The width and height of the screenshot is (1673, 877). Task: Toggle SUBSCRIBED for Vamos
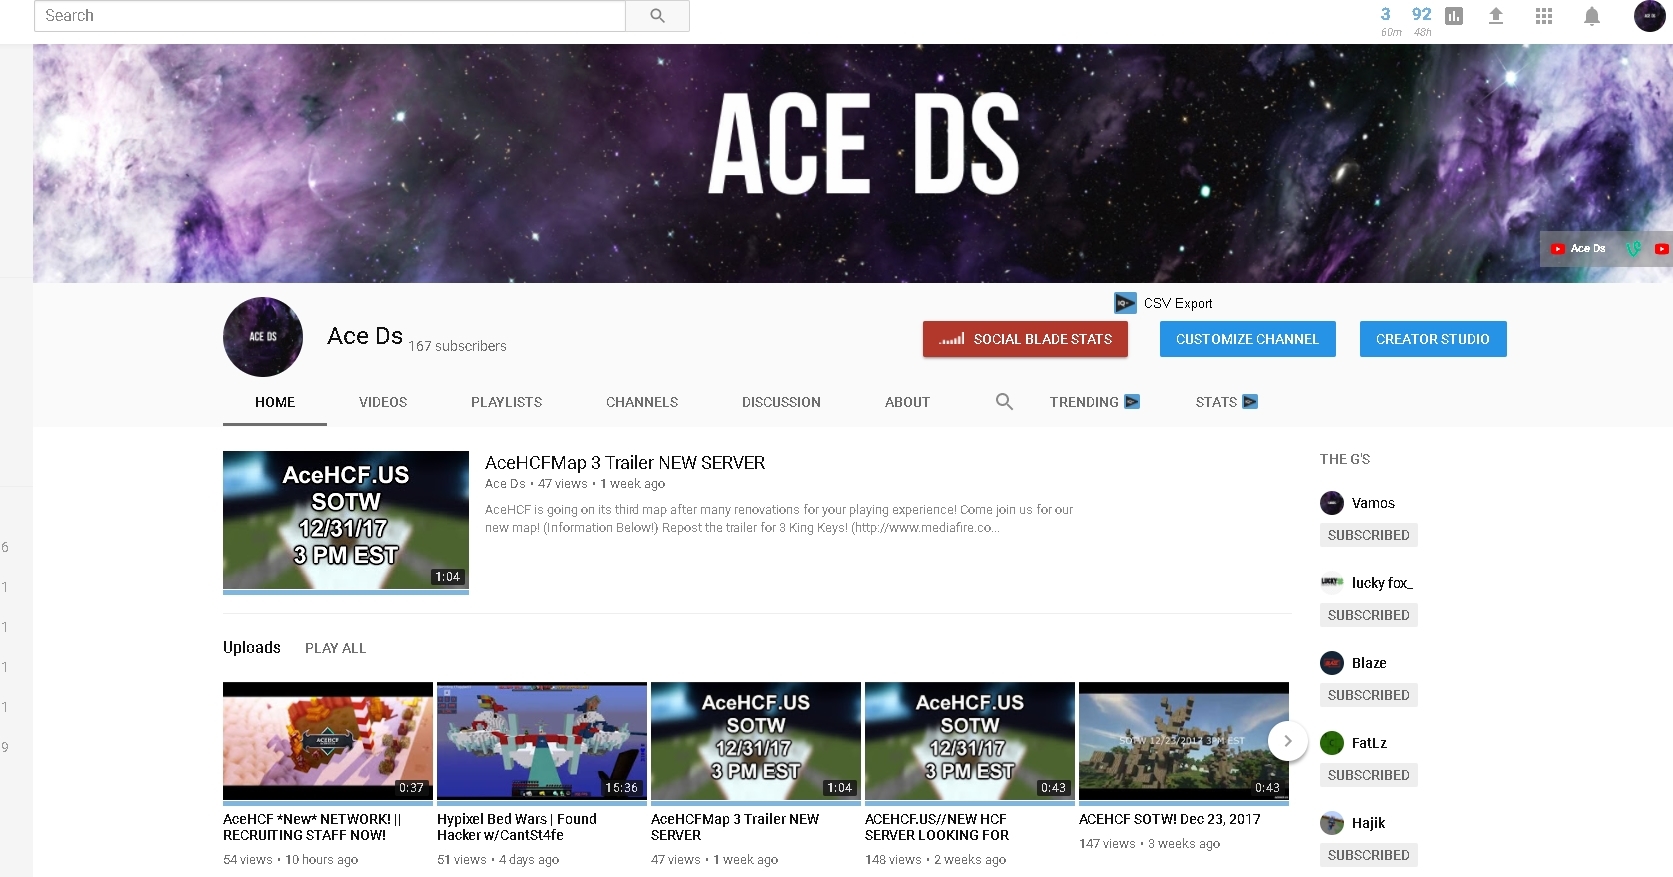click(x=1368, y=535)
